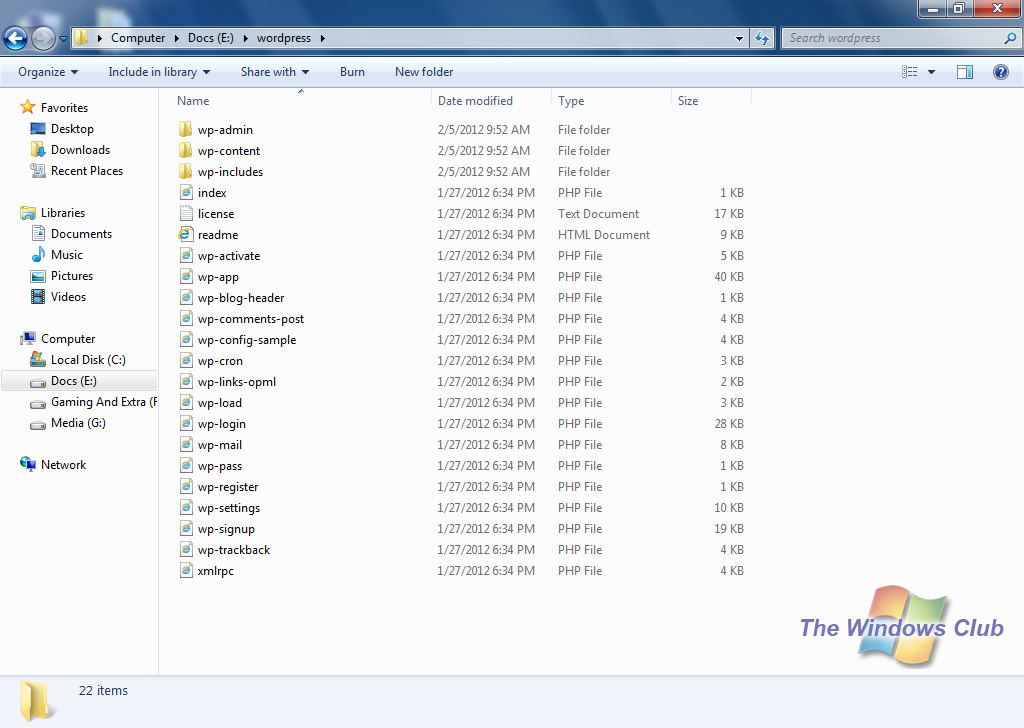Open the Pictures library

[72, 276]
